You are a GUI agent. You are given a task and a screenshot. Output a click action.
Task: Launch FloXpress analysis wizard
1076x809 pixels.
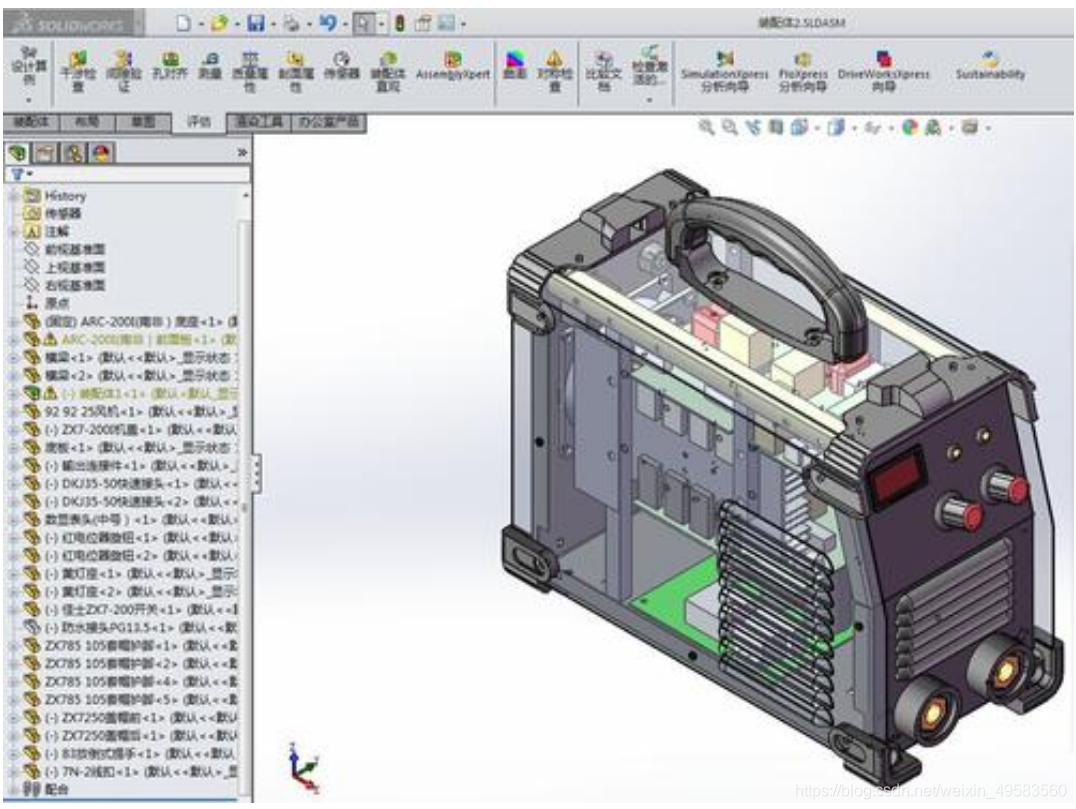click(x=803, y=71)
